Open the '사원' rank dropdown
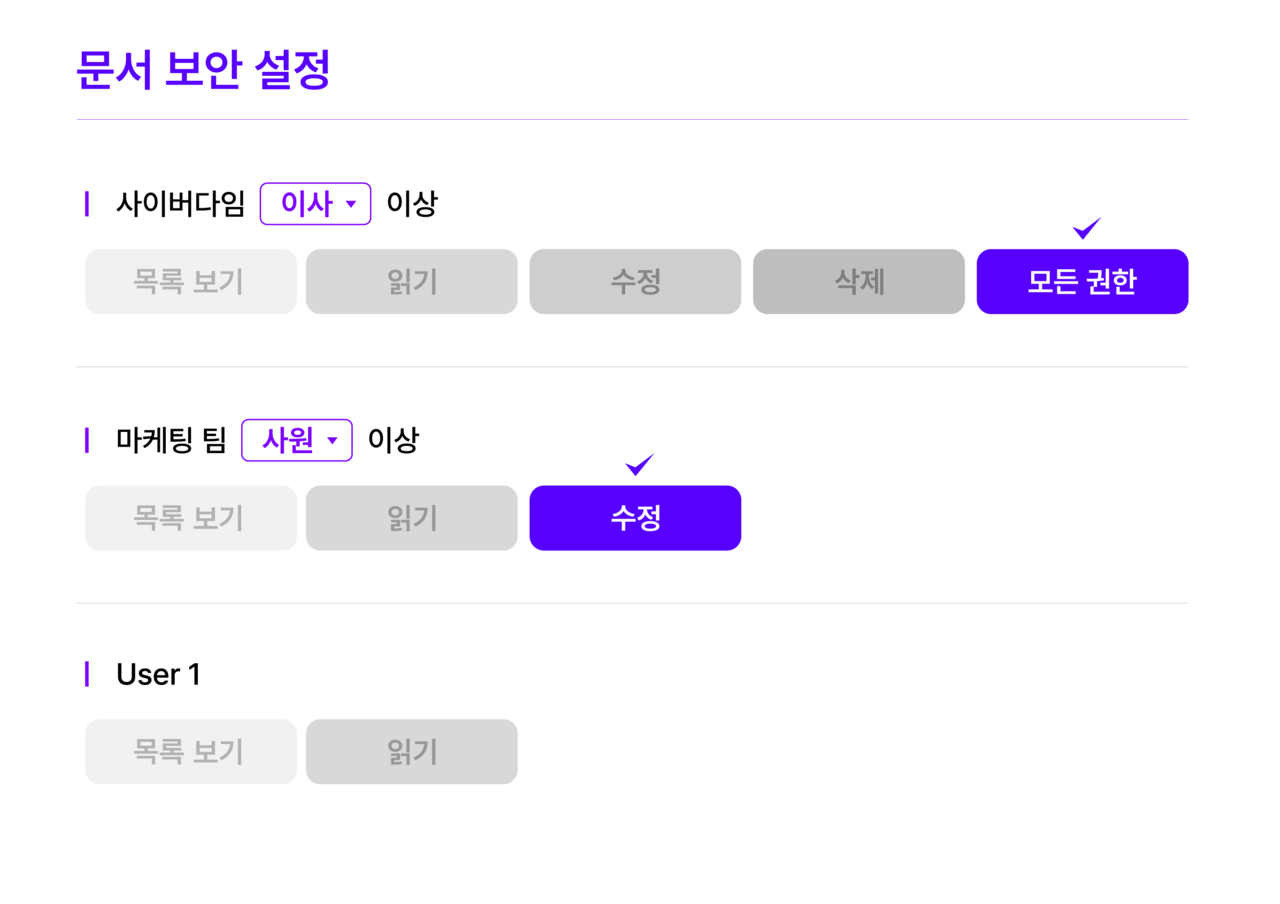This screenshot has height=904, width=1280. pos(296,440)
